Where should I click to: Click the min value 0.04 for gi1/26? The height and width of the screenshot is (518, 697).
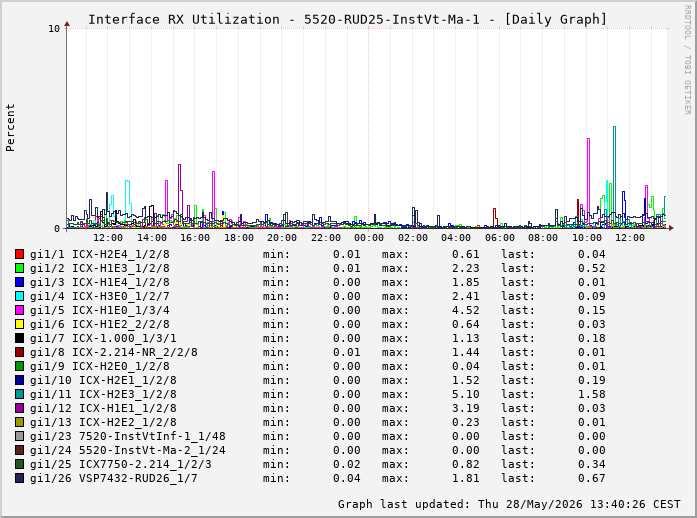[347, 478]
